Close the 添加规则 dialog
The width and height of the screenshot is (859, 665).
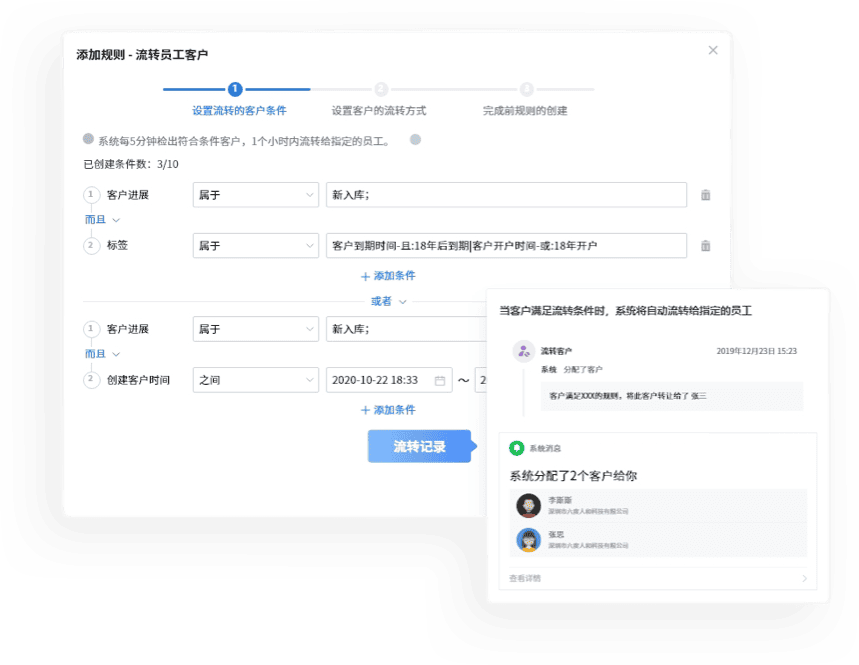click(x=712, y=50)
